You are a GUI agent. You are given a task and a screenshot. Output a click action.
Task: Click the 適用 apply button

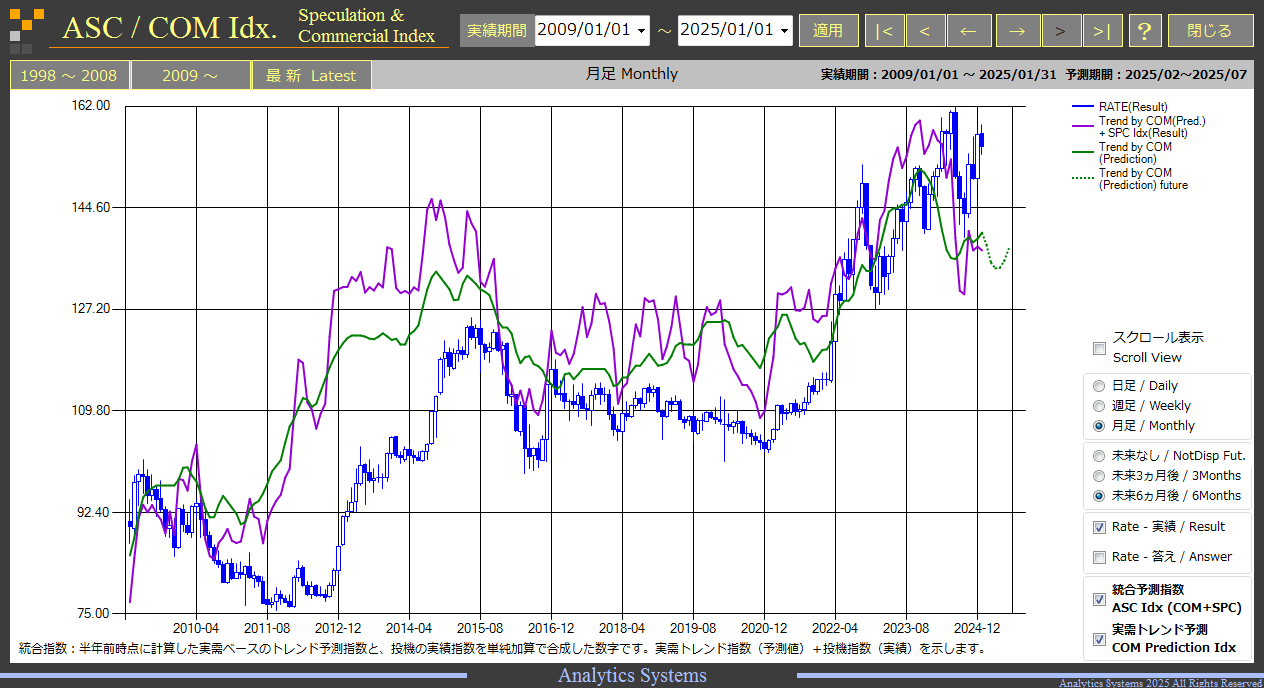coord(828,31)
